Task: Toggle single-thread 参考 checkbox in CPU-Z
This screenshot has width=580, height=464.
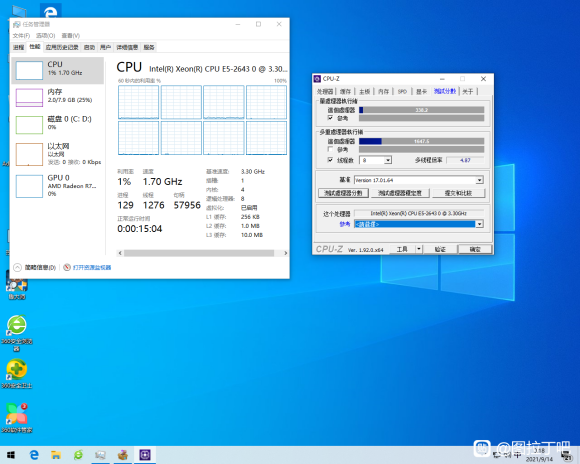Action: (330, 118)
